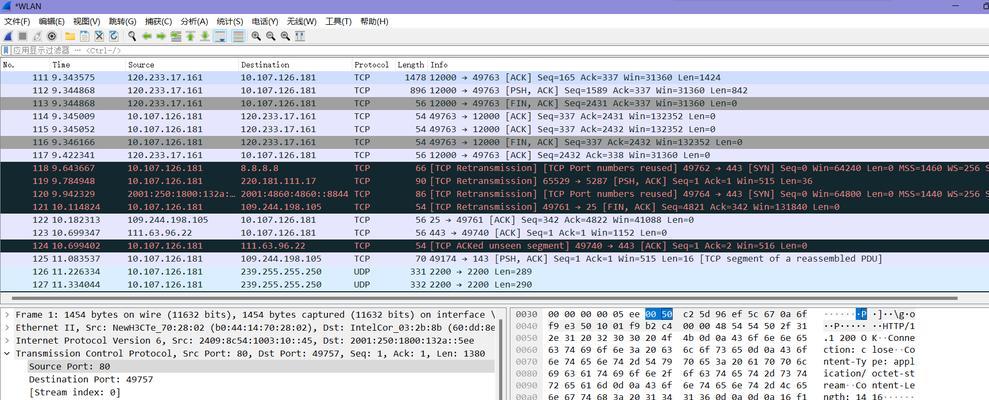Open the 分析(A) menu

pos(194,21)
